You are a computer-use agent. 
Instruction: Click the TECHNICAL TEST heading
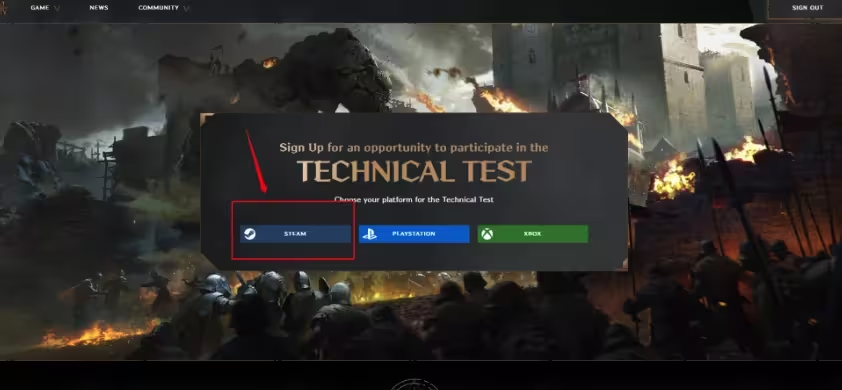[x=414, y=171]
